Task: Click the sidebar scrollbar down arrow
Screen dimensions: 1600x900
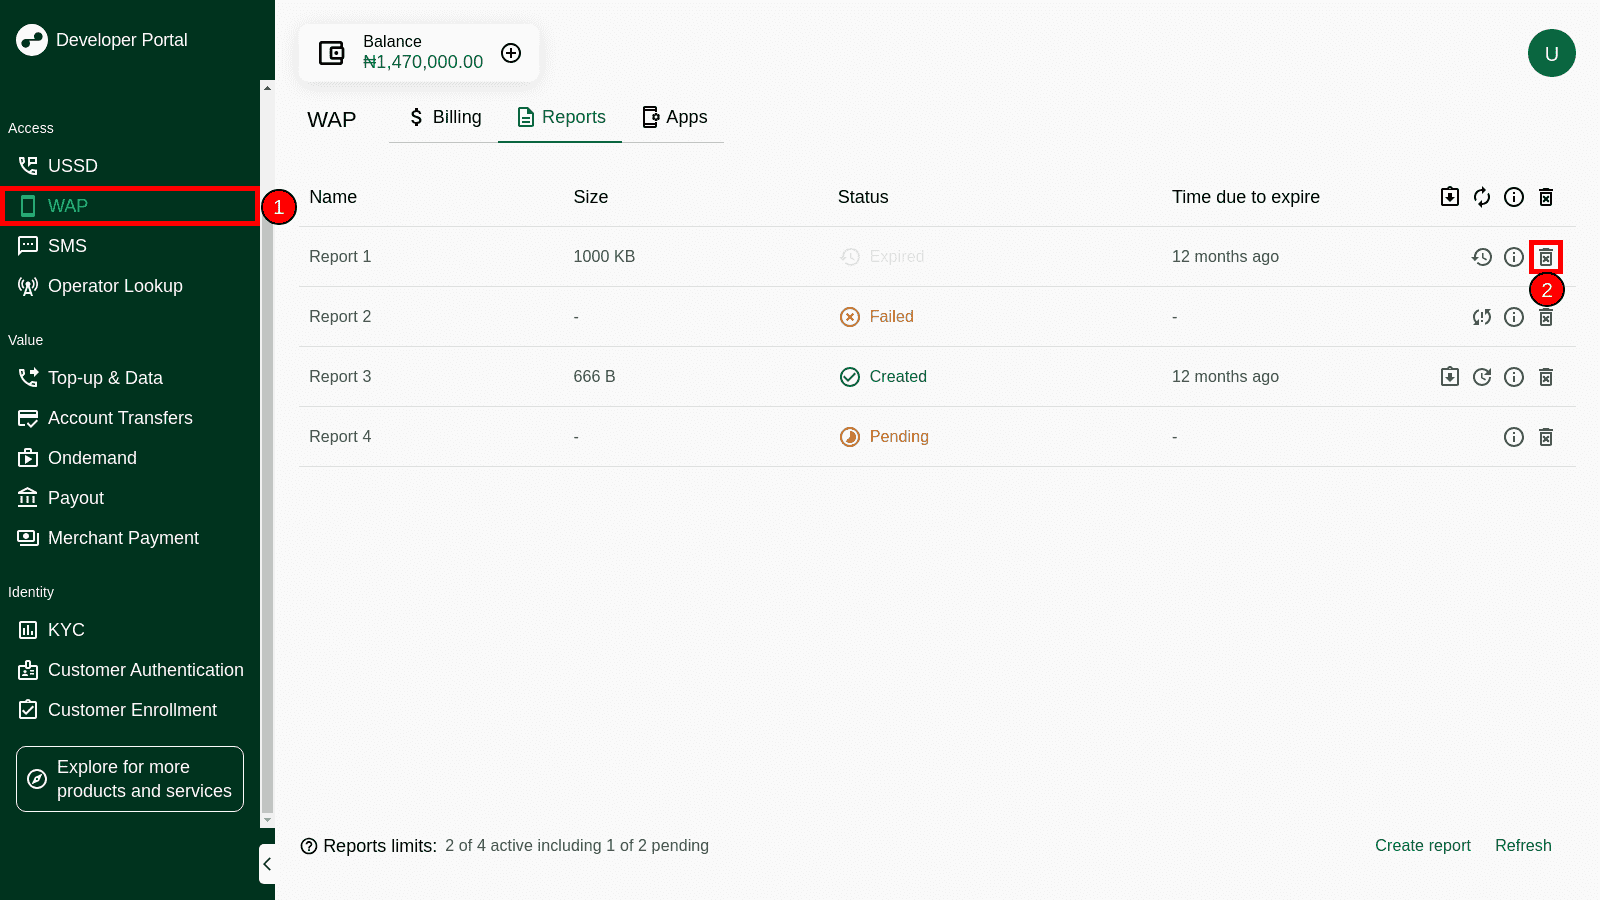Action: pos(267,820)
